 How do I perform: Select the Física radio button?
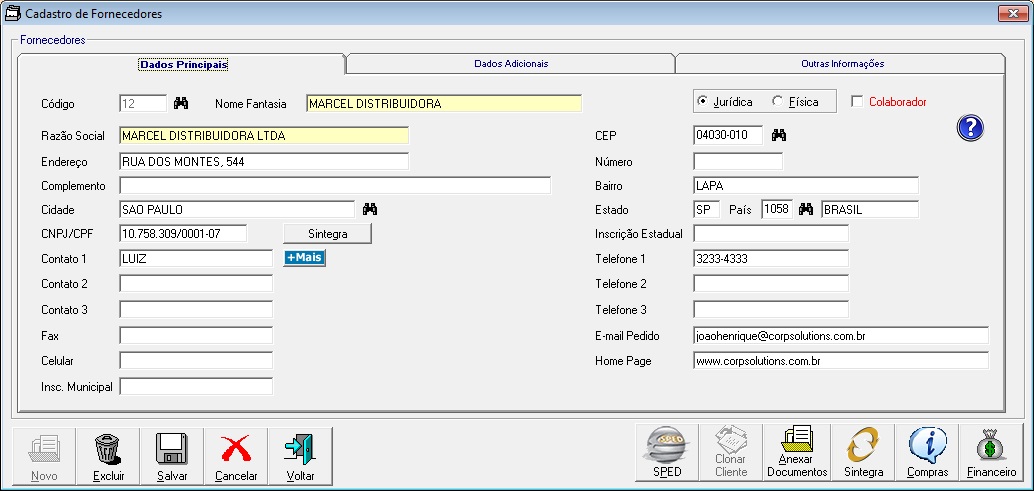778,102
